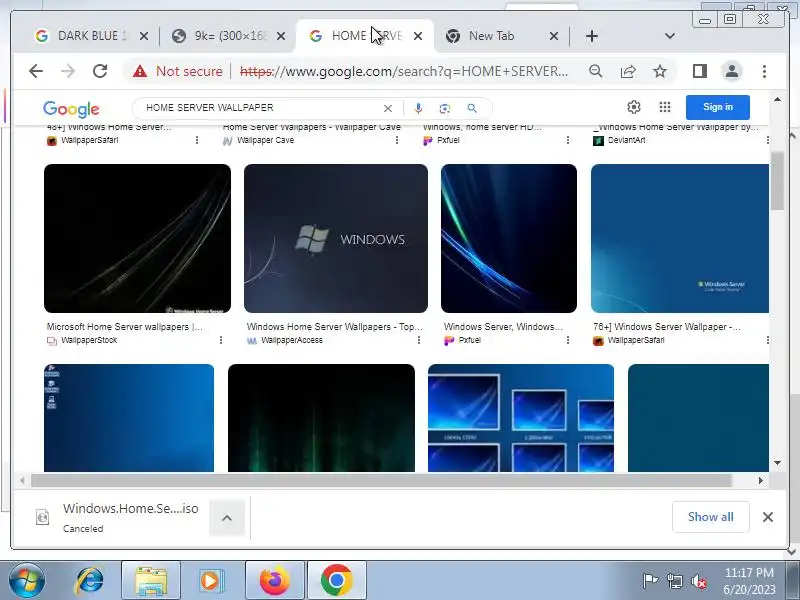Open the WallpaperSafari 76+ result link
Viewport: 800px width, 600px height.
pos(666,327)
